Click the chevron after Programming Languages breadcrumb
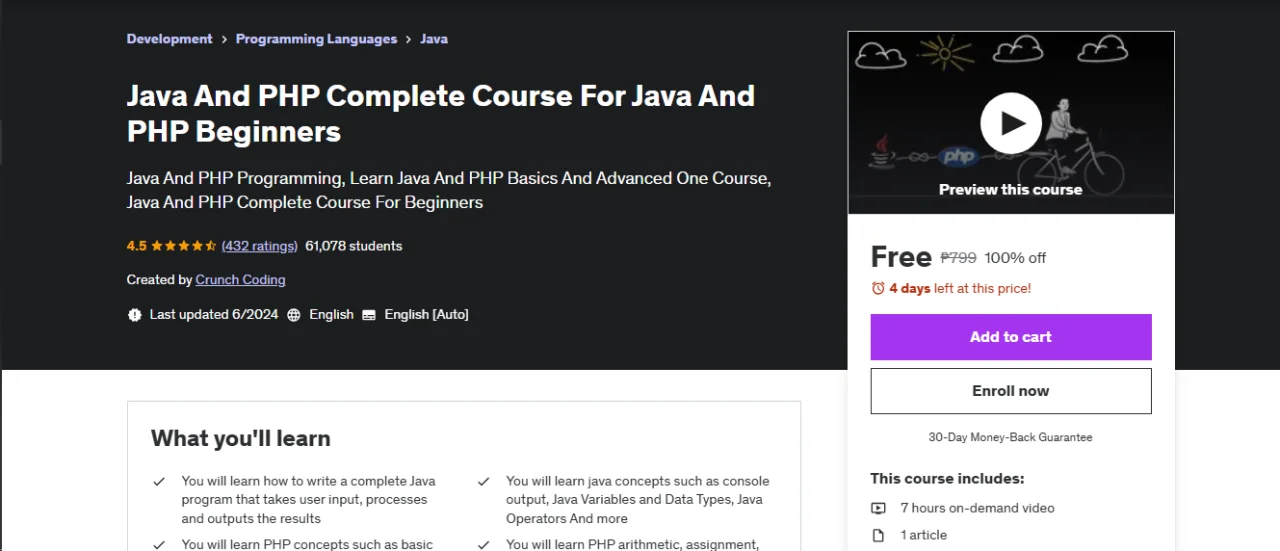Screen dimensions: 1280x551 [x=408, y=39]
